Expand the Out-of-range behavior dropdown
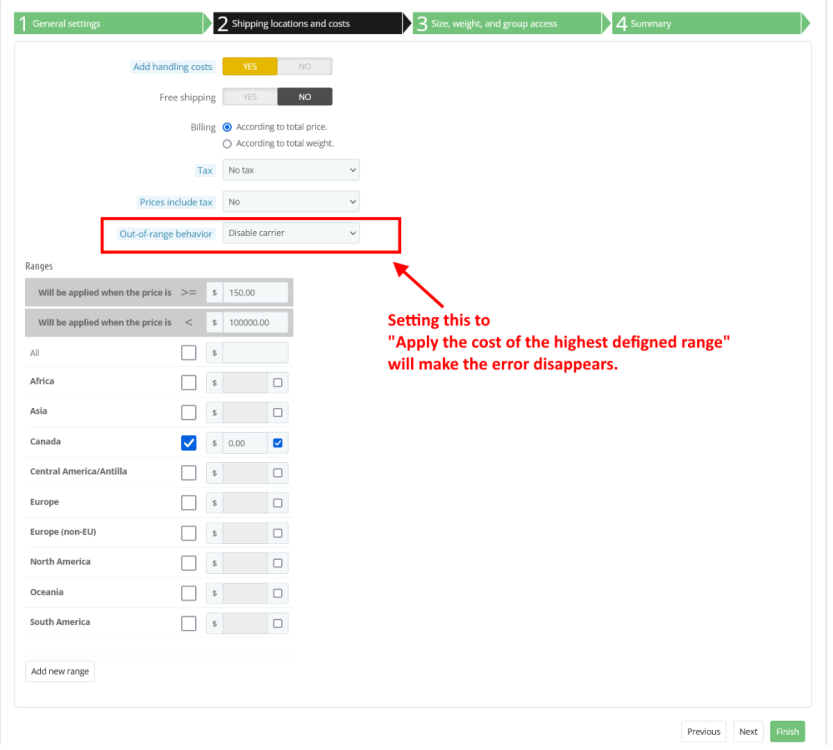The image size is (833, 750). point(290,233)
